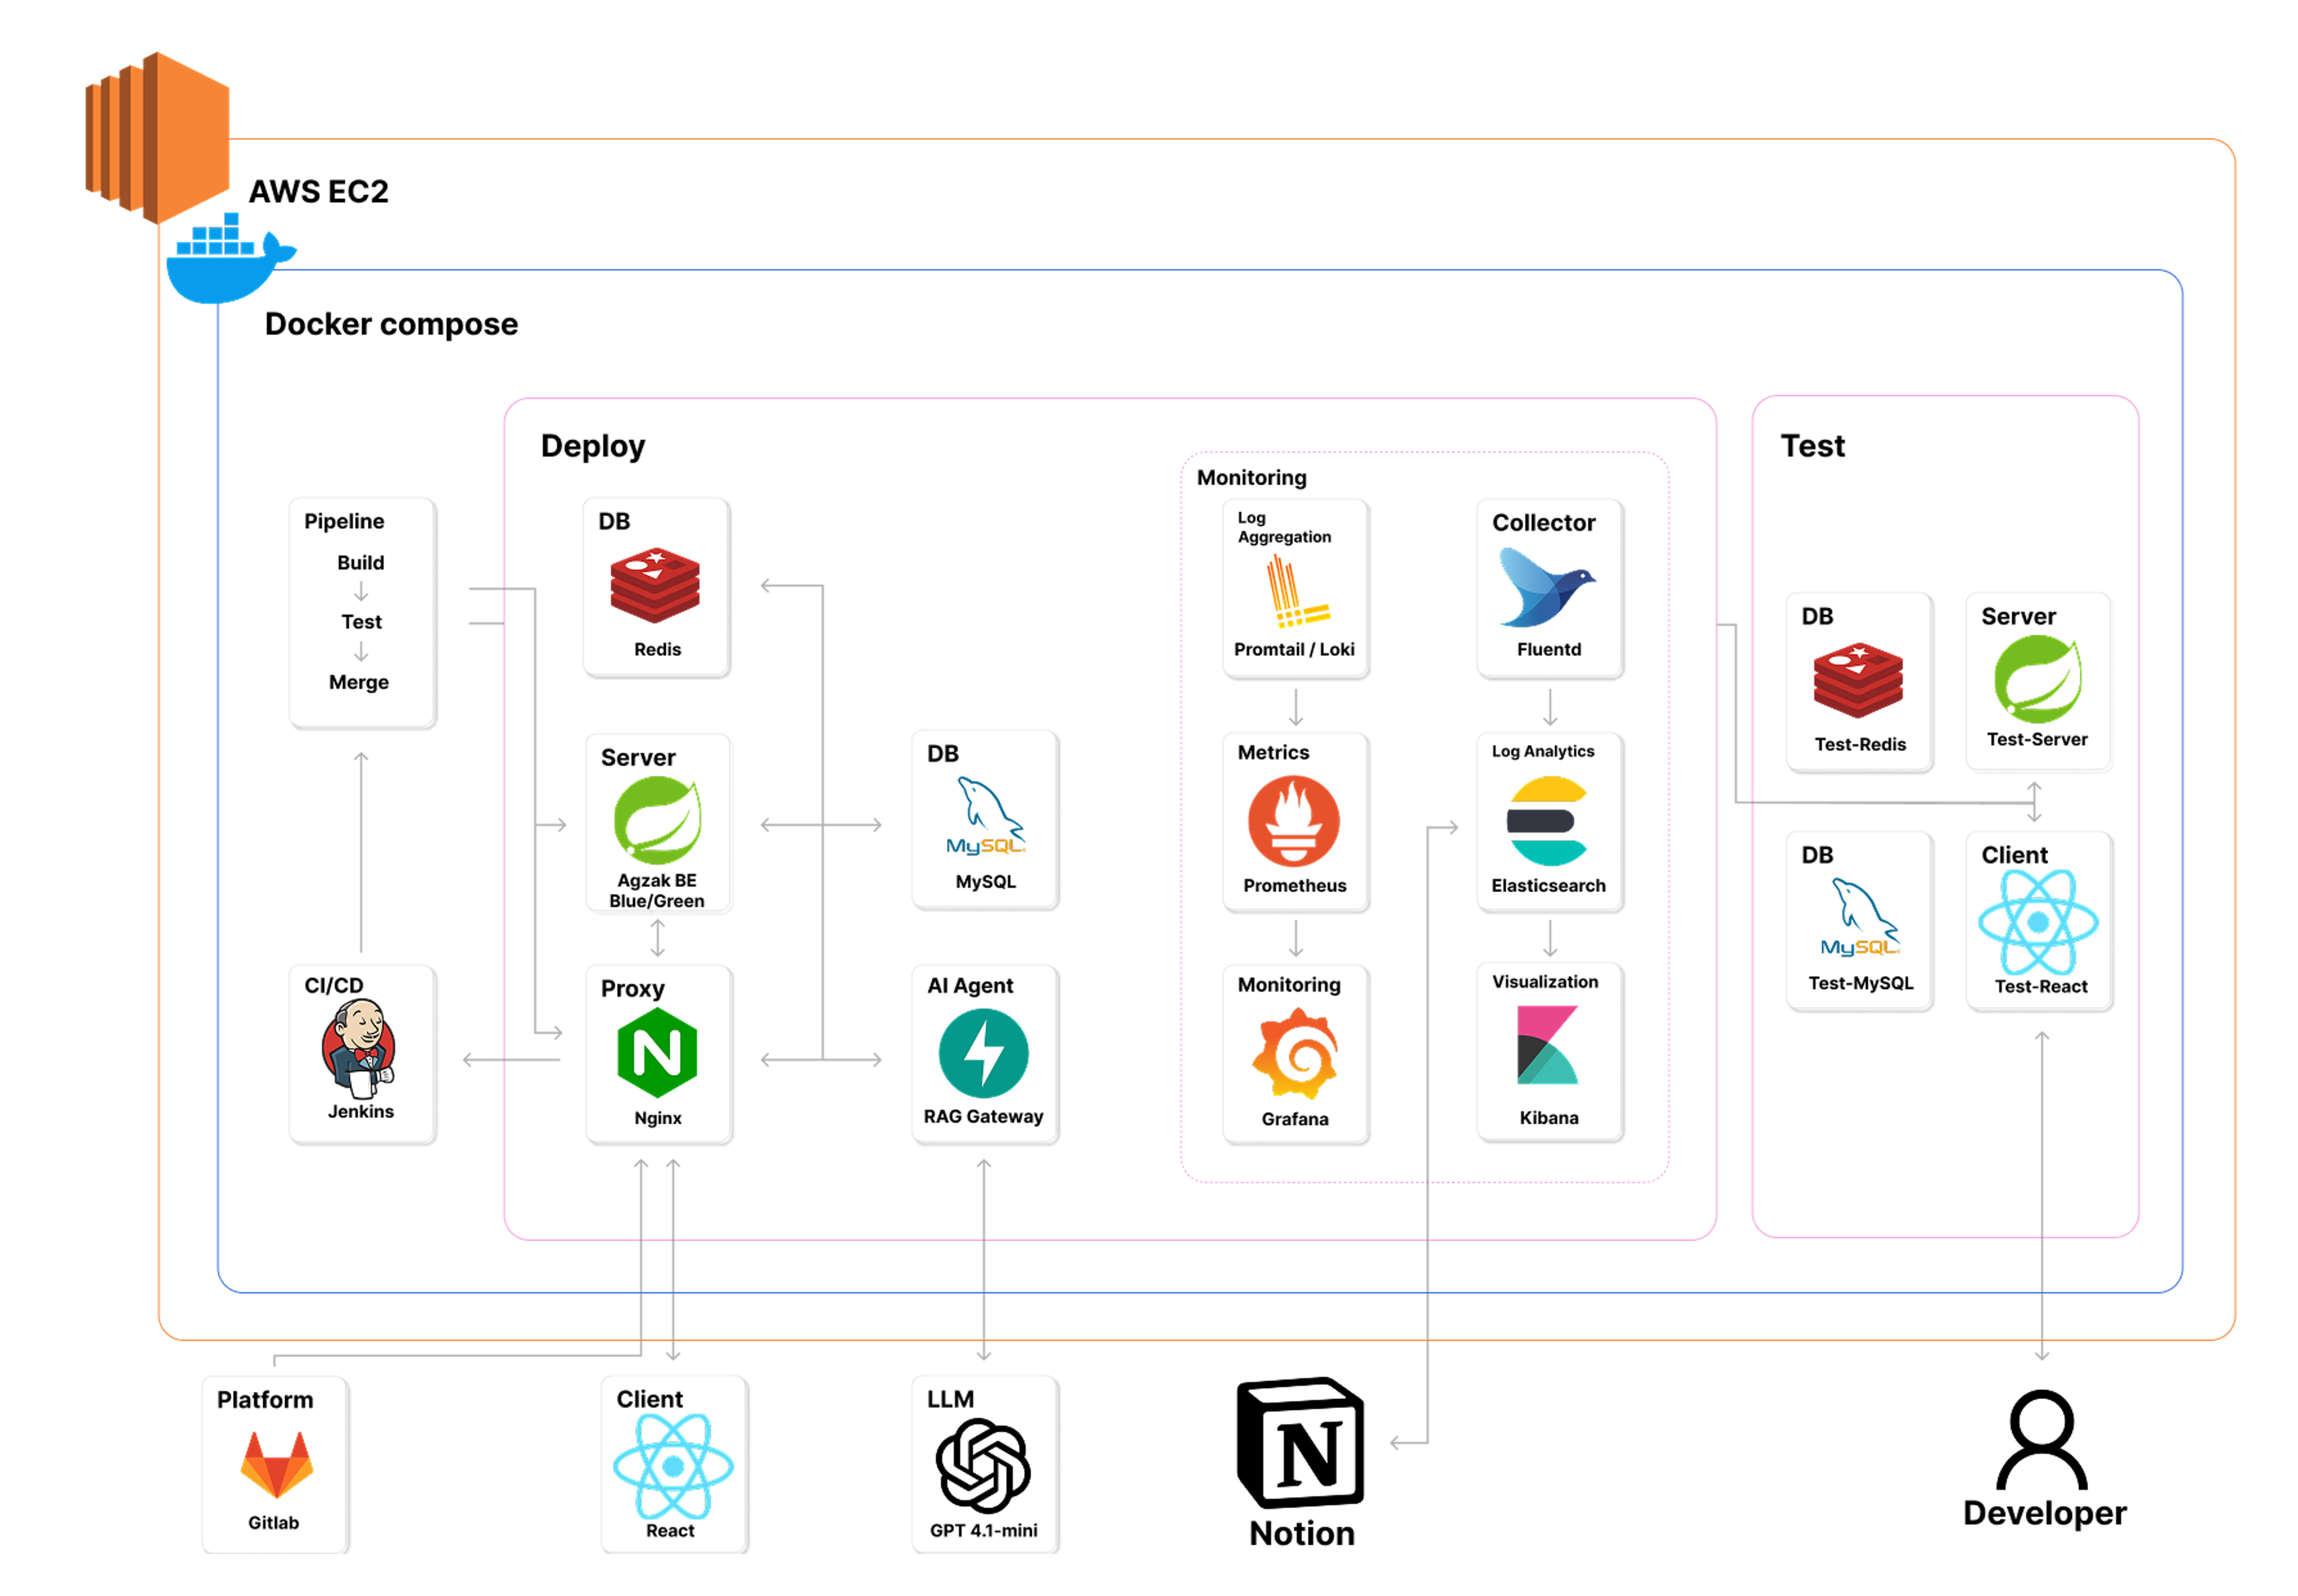Screen dimensions: 2298x1596
Task: Click the 'Test' section title
Action: click(x=1812, y=446)
